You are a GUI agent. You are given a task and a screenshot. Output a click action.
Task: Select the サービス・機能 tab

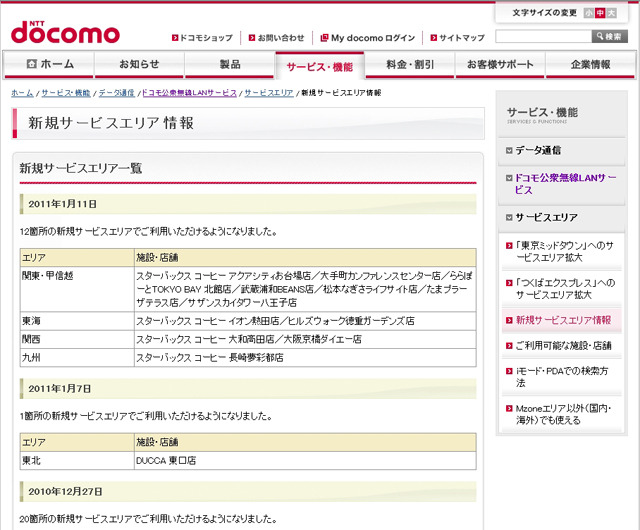[320, 66]
